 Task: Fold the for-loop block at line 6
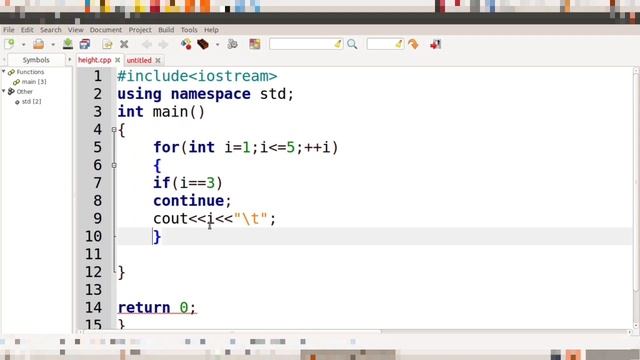point(114,165)
